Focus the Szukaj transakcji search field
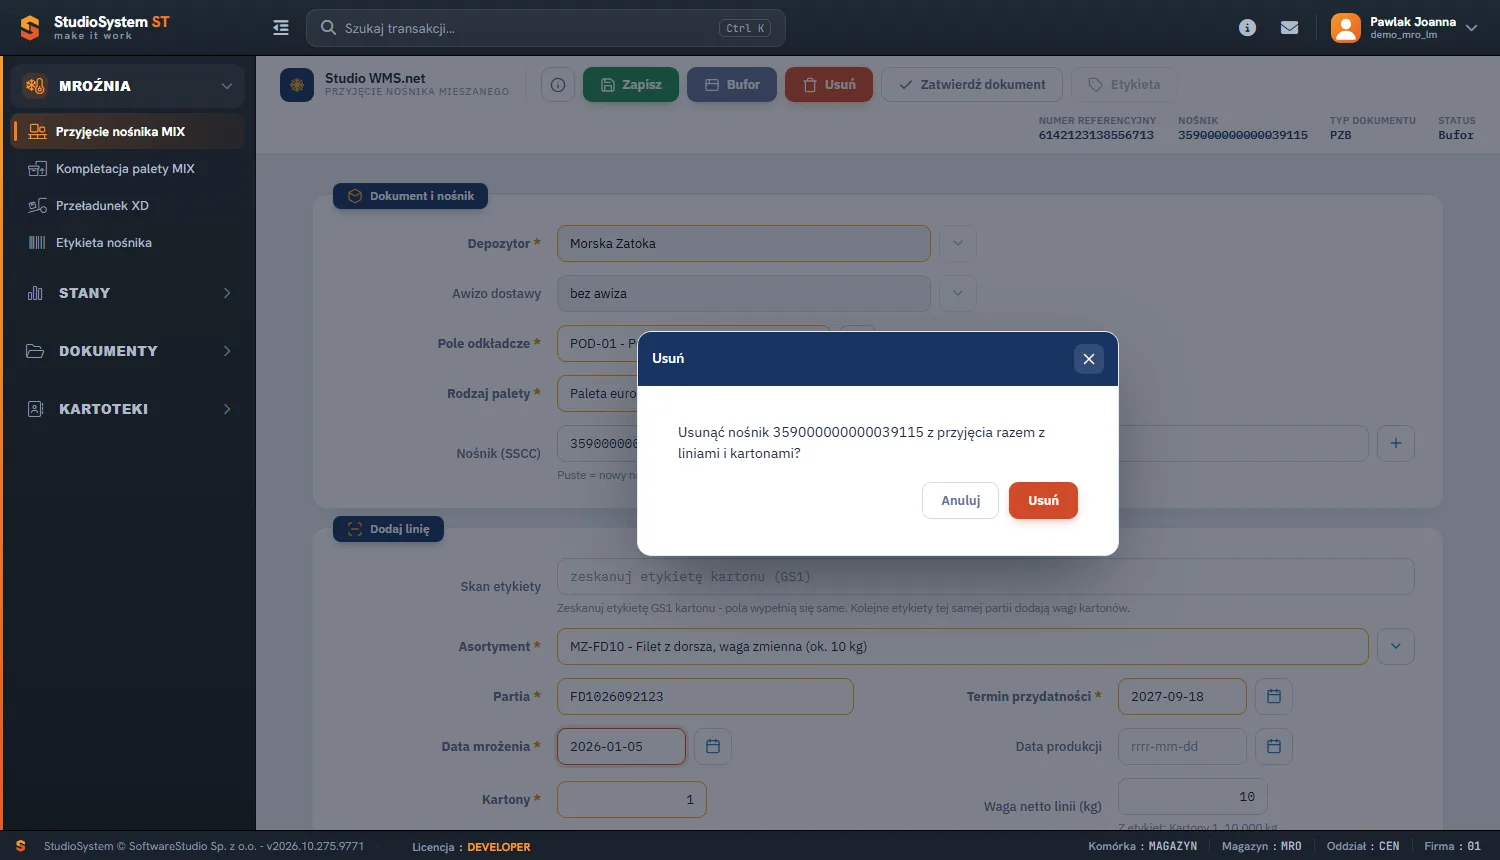Screen dimensions: 1500x860 (x=546, y=28)
